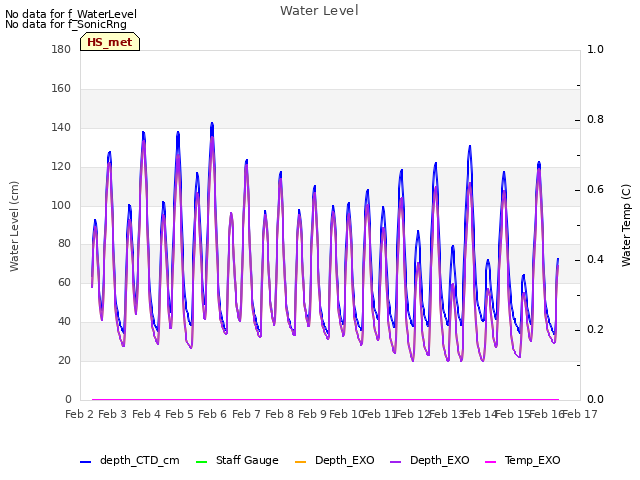Select the 'Water Level (cm)' axis title
The width and height of the screenshot is (640, 480).
14,226
